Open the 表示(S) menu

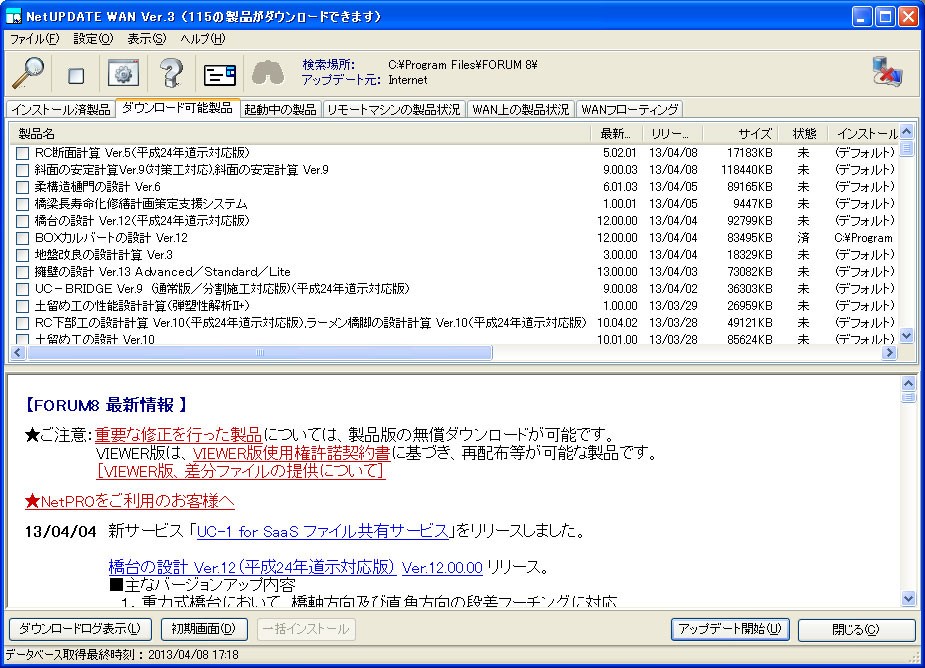pyautogui.click(x=147, y=39)
